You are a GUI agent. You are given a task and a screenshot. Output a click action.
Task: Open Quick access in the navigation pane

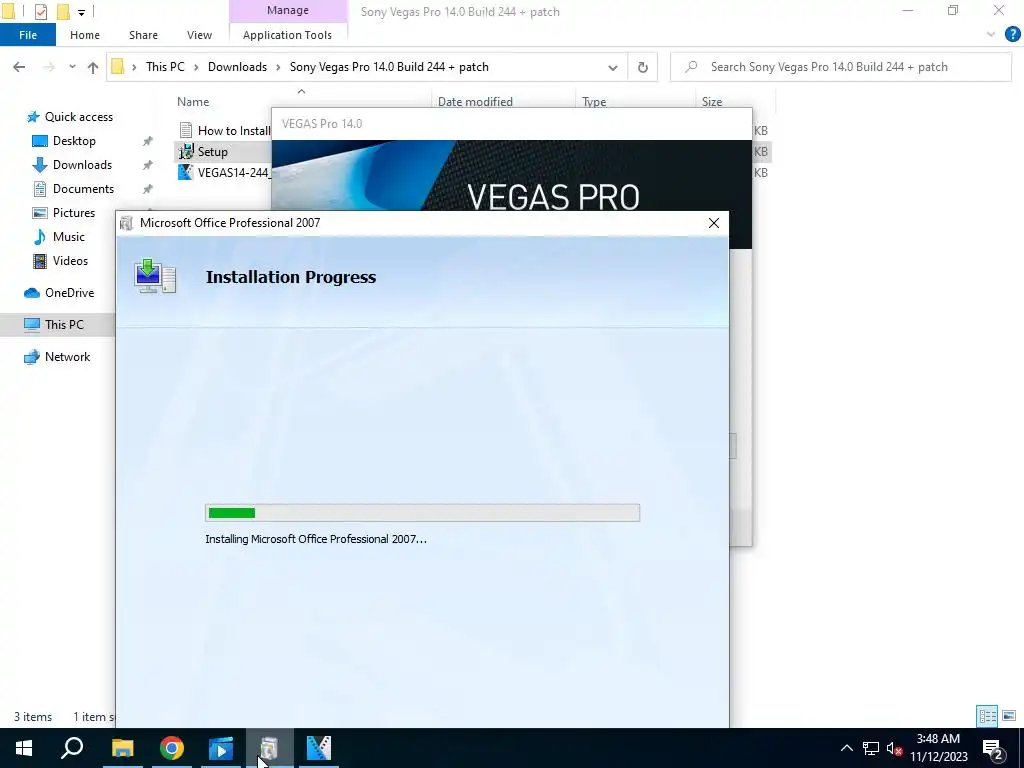pyautogui.click(x=78, y=117)
